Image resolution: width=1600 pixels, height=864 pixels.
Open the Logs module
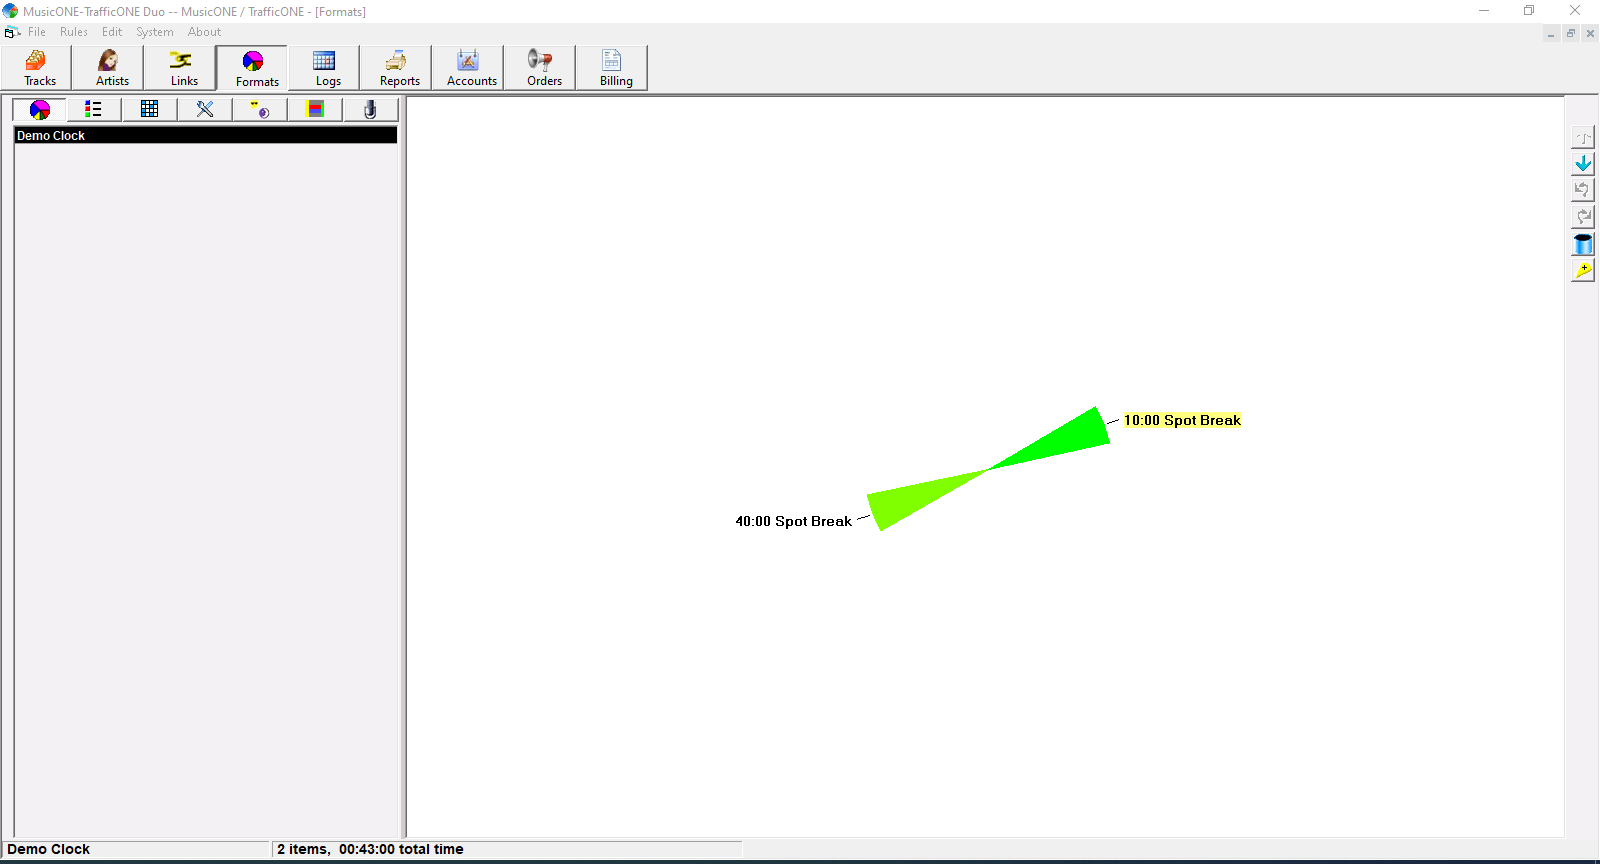click(x=325, y=68)
